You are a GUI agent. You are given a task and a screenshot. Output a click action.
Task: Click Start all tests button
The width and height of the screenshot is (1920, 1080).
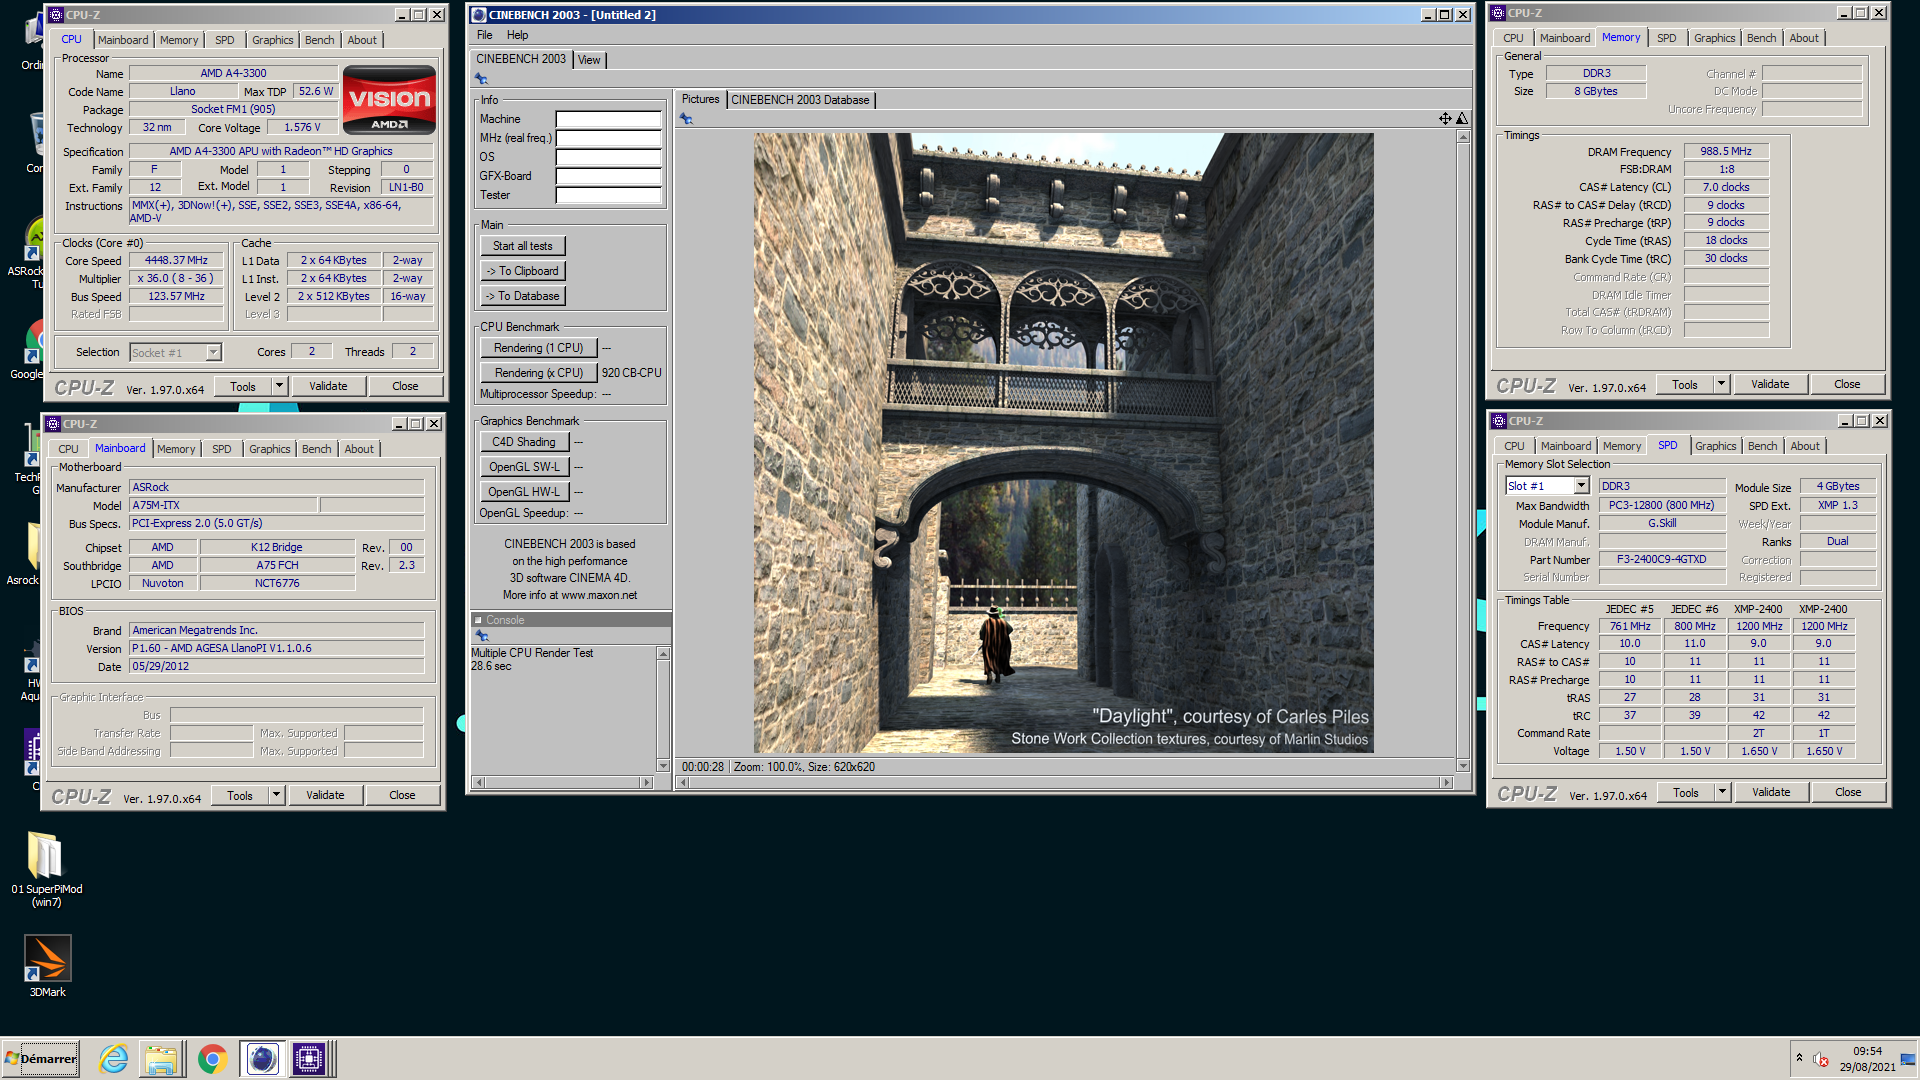522,246
